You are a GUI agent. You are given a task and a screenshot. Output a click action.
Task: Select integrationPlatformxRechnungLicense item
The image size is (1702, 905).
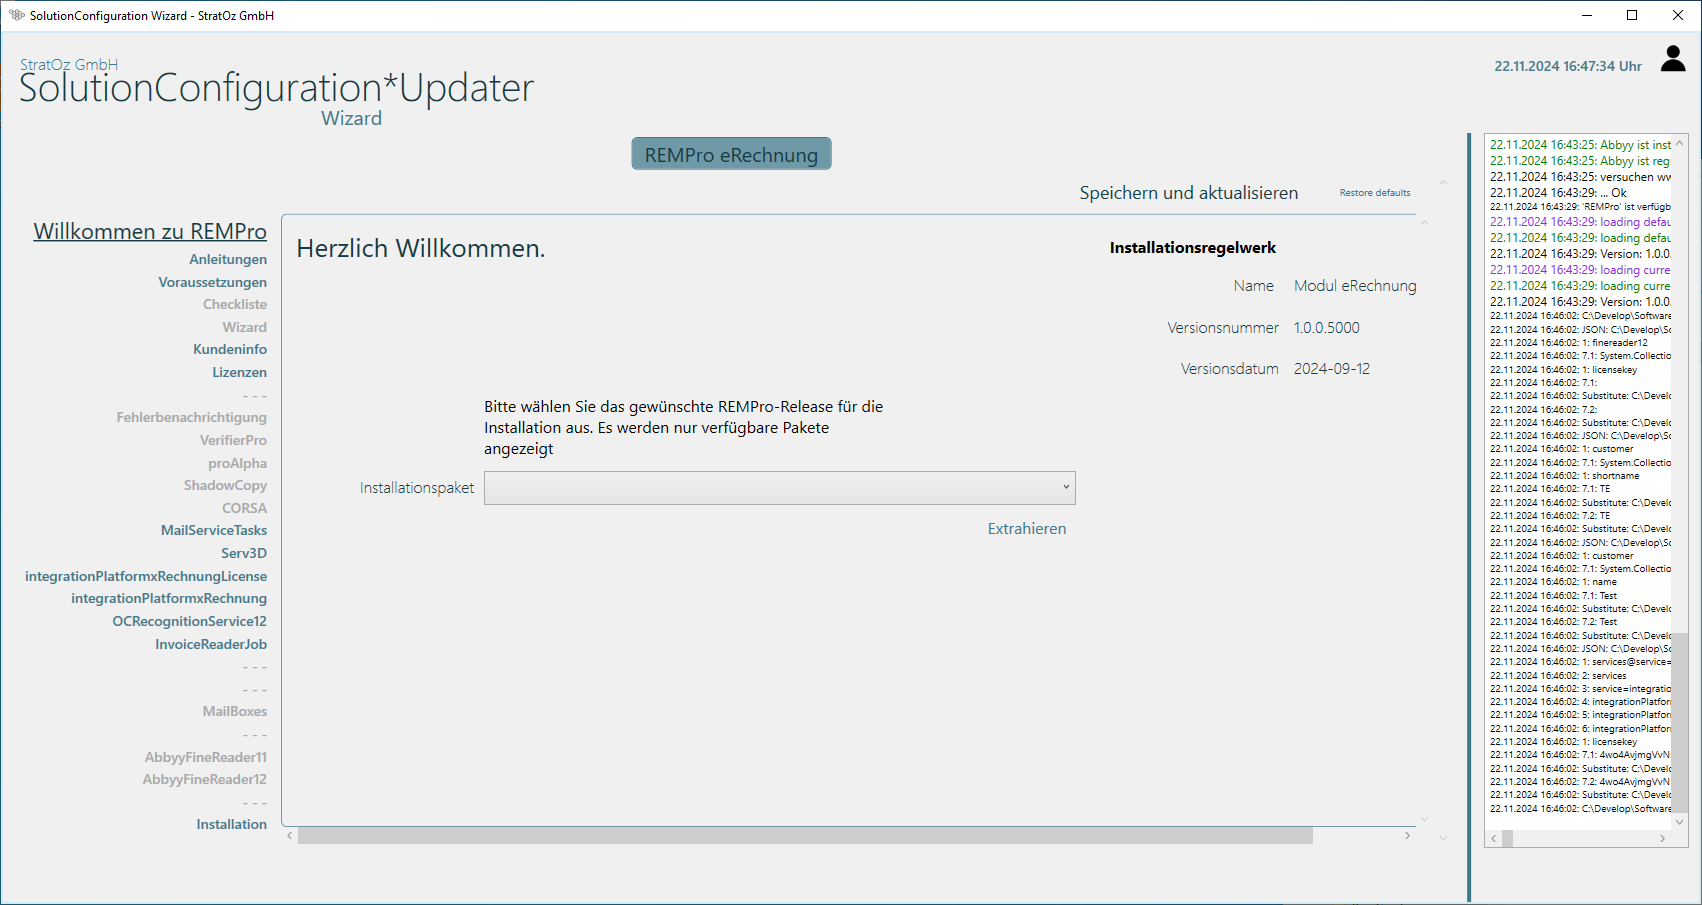coord(146,577)
